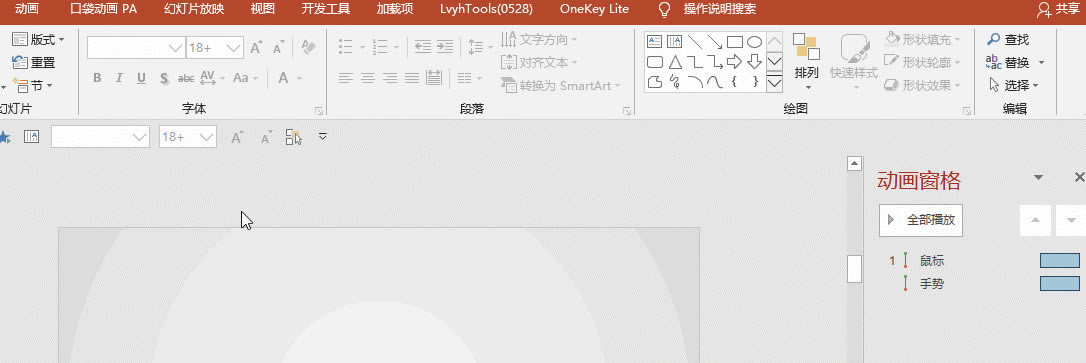Pick the curve shape
The width and height of the screenshot is (1086, 363).
click(x=714, y=82)
